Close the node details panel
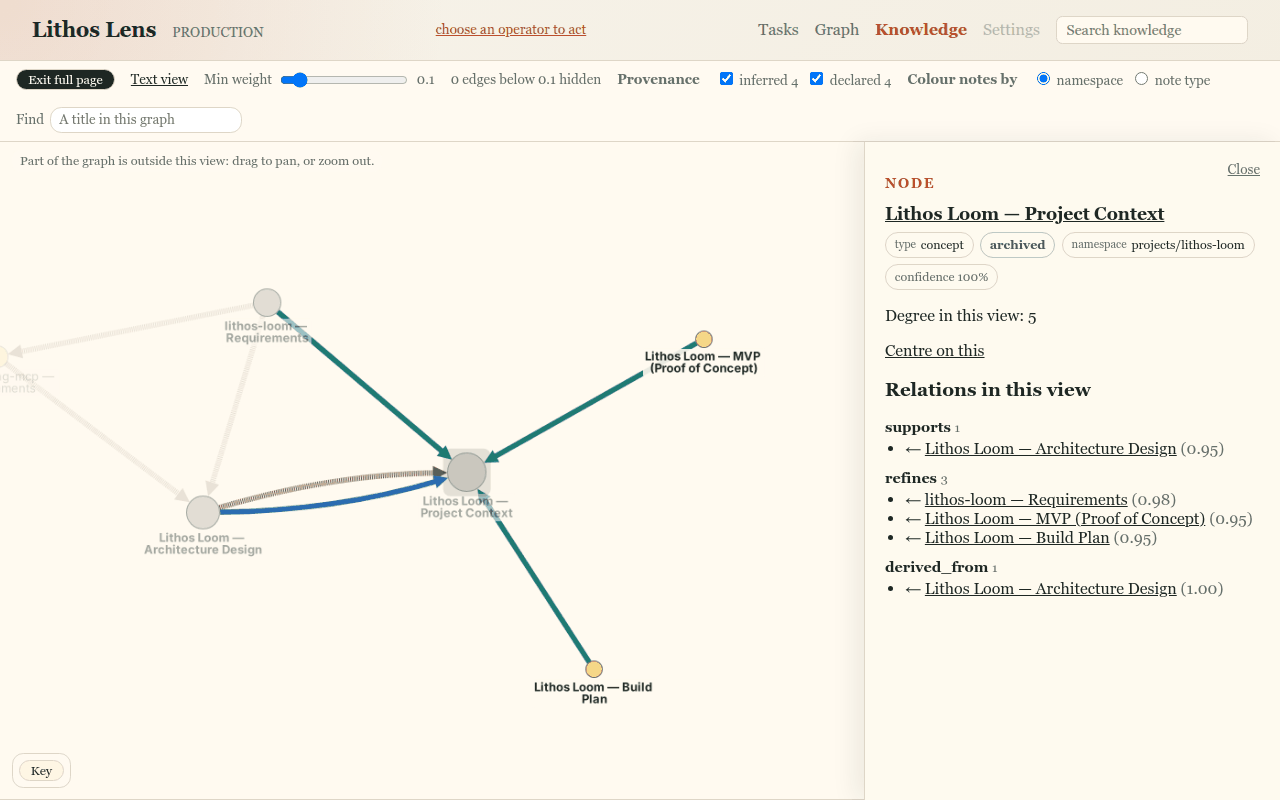Viewport: 1280px width, 800px height. 1243,169
